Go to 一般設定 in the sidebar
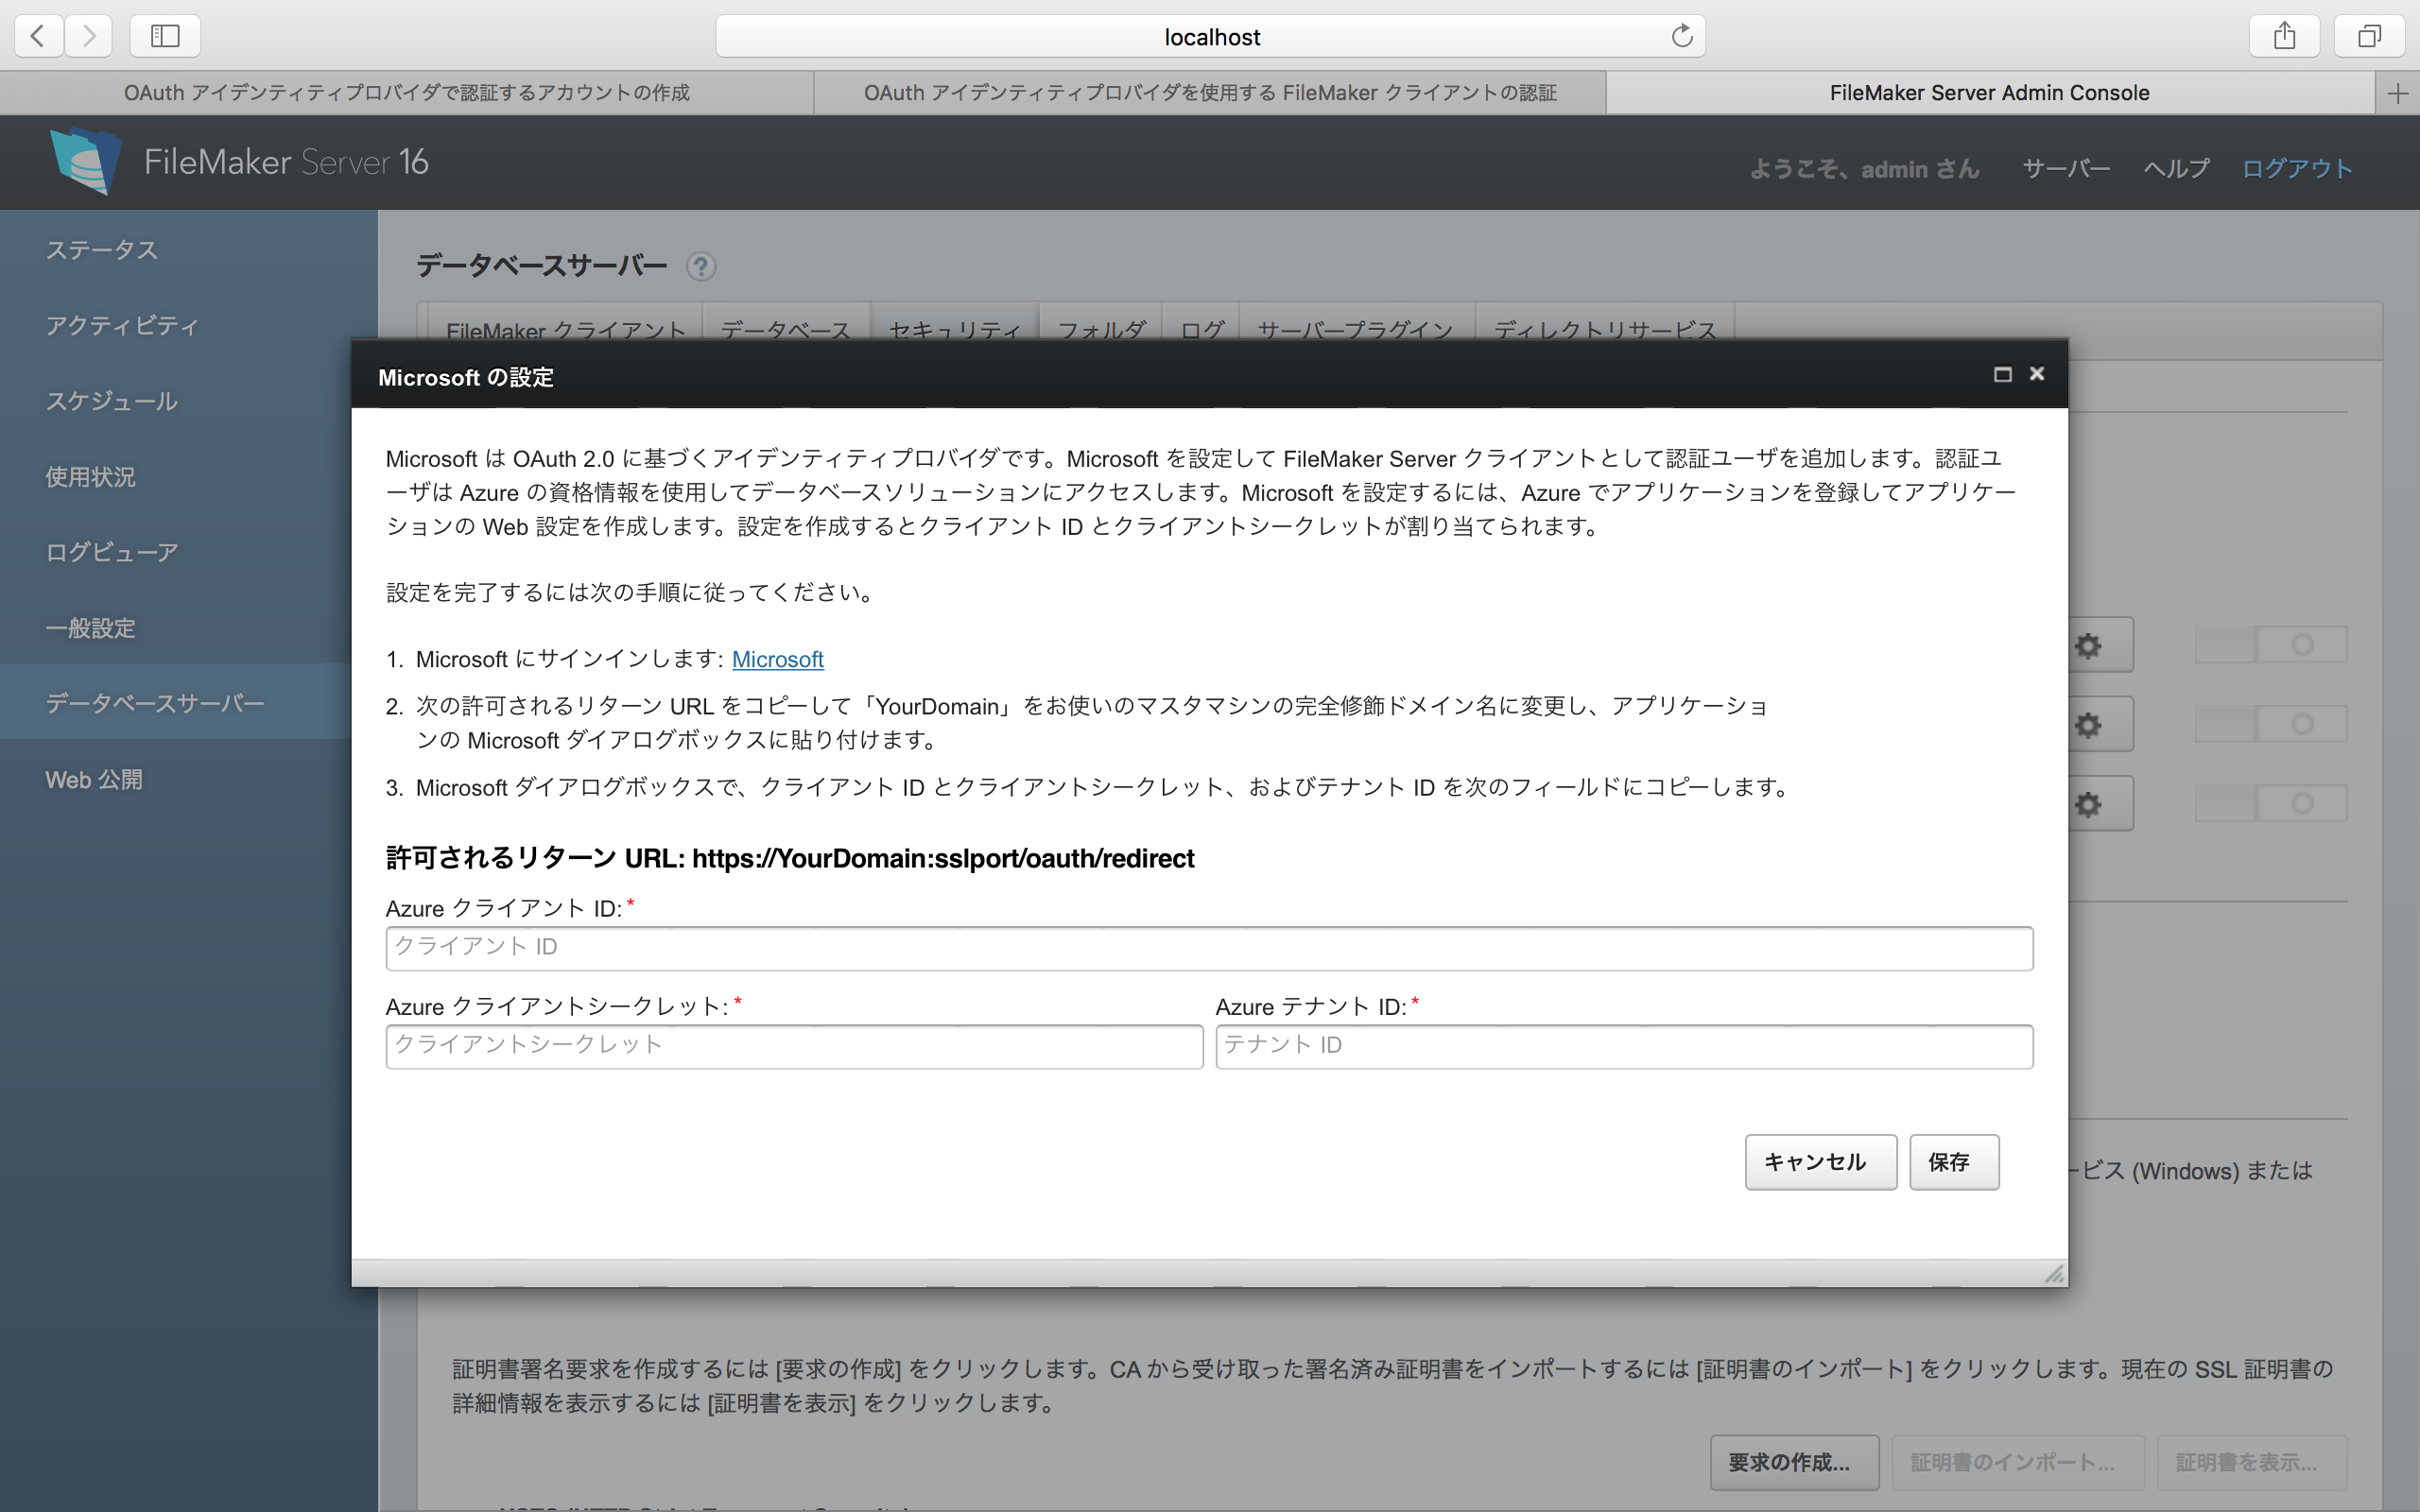The image size is (2420, 1512). coord(90,628)
